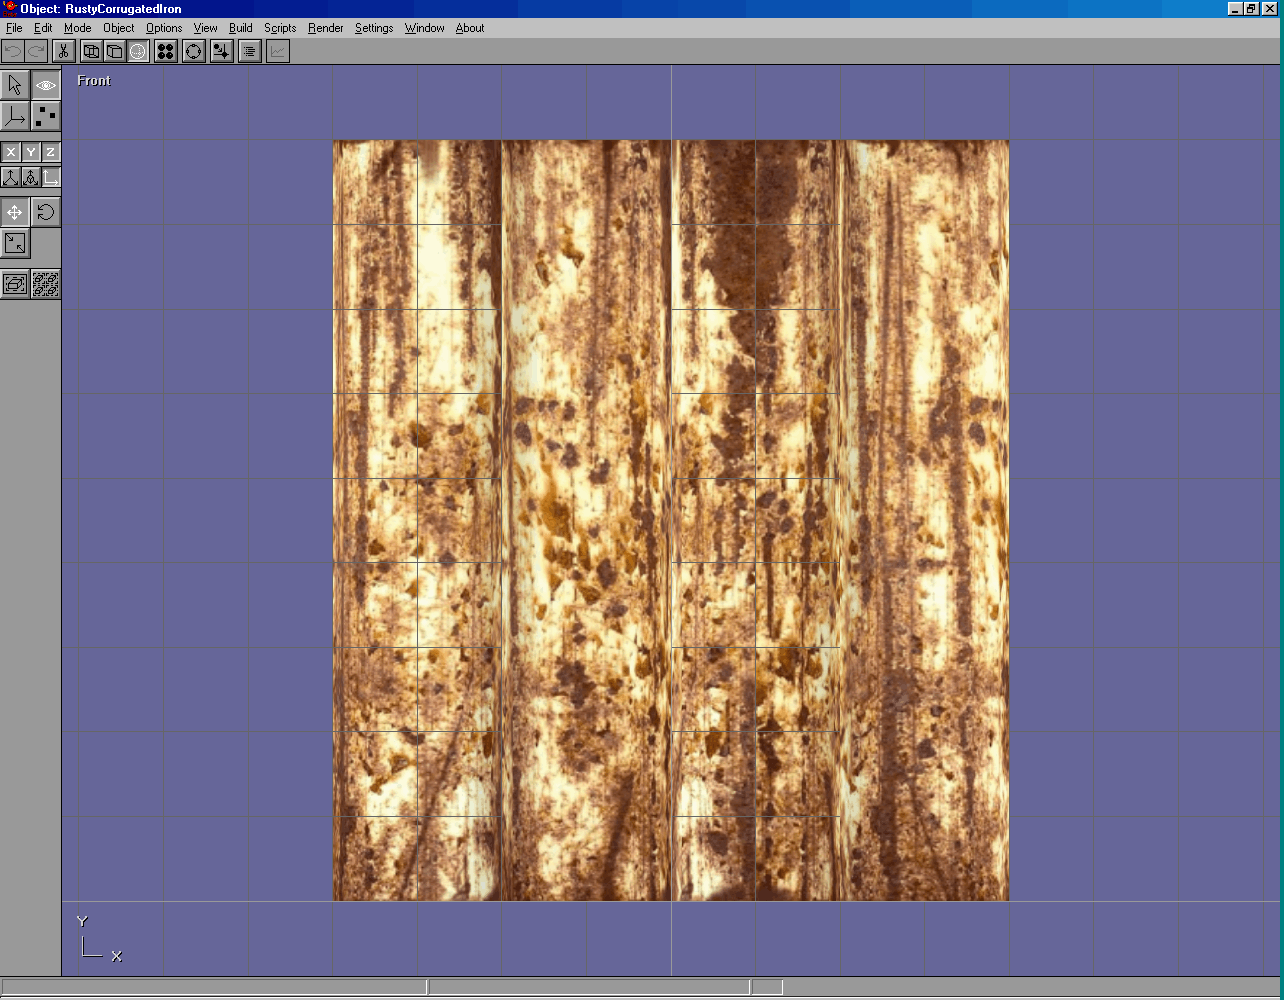Open the About menu
1284x1000 pixels.
(x=470, y=28)
